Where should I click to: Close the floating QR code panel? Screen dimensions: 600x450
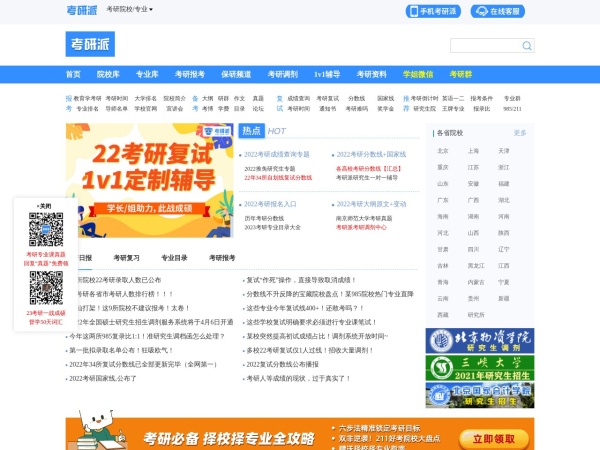45,206
